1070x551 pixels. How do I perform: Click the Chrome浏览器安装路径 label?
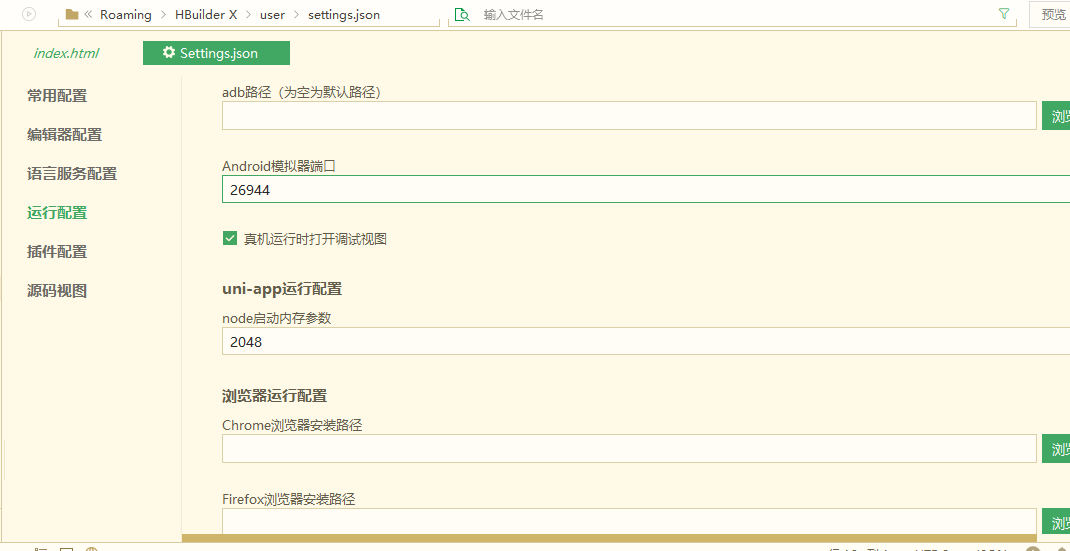coord(292,425)
